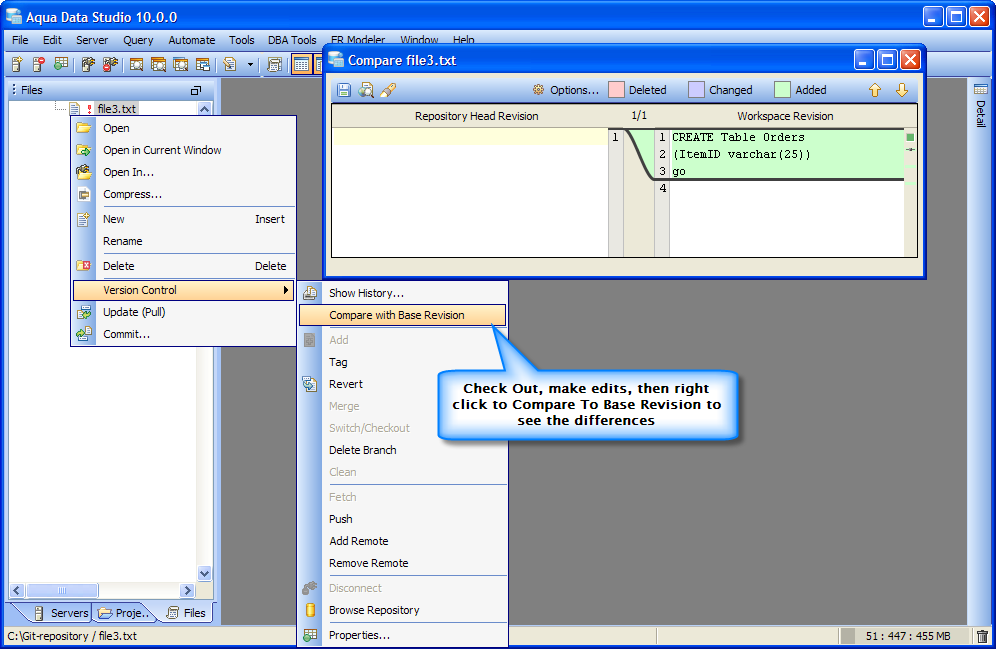Select Push in Version Control submenu
The height and width of the screenshot is (649, 996).
[403, 519]
